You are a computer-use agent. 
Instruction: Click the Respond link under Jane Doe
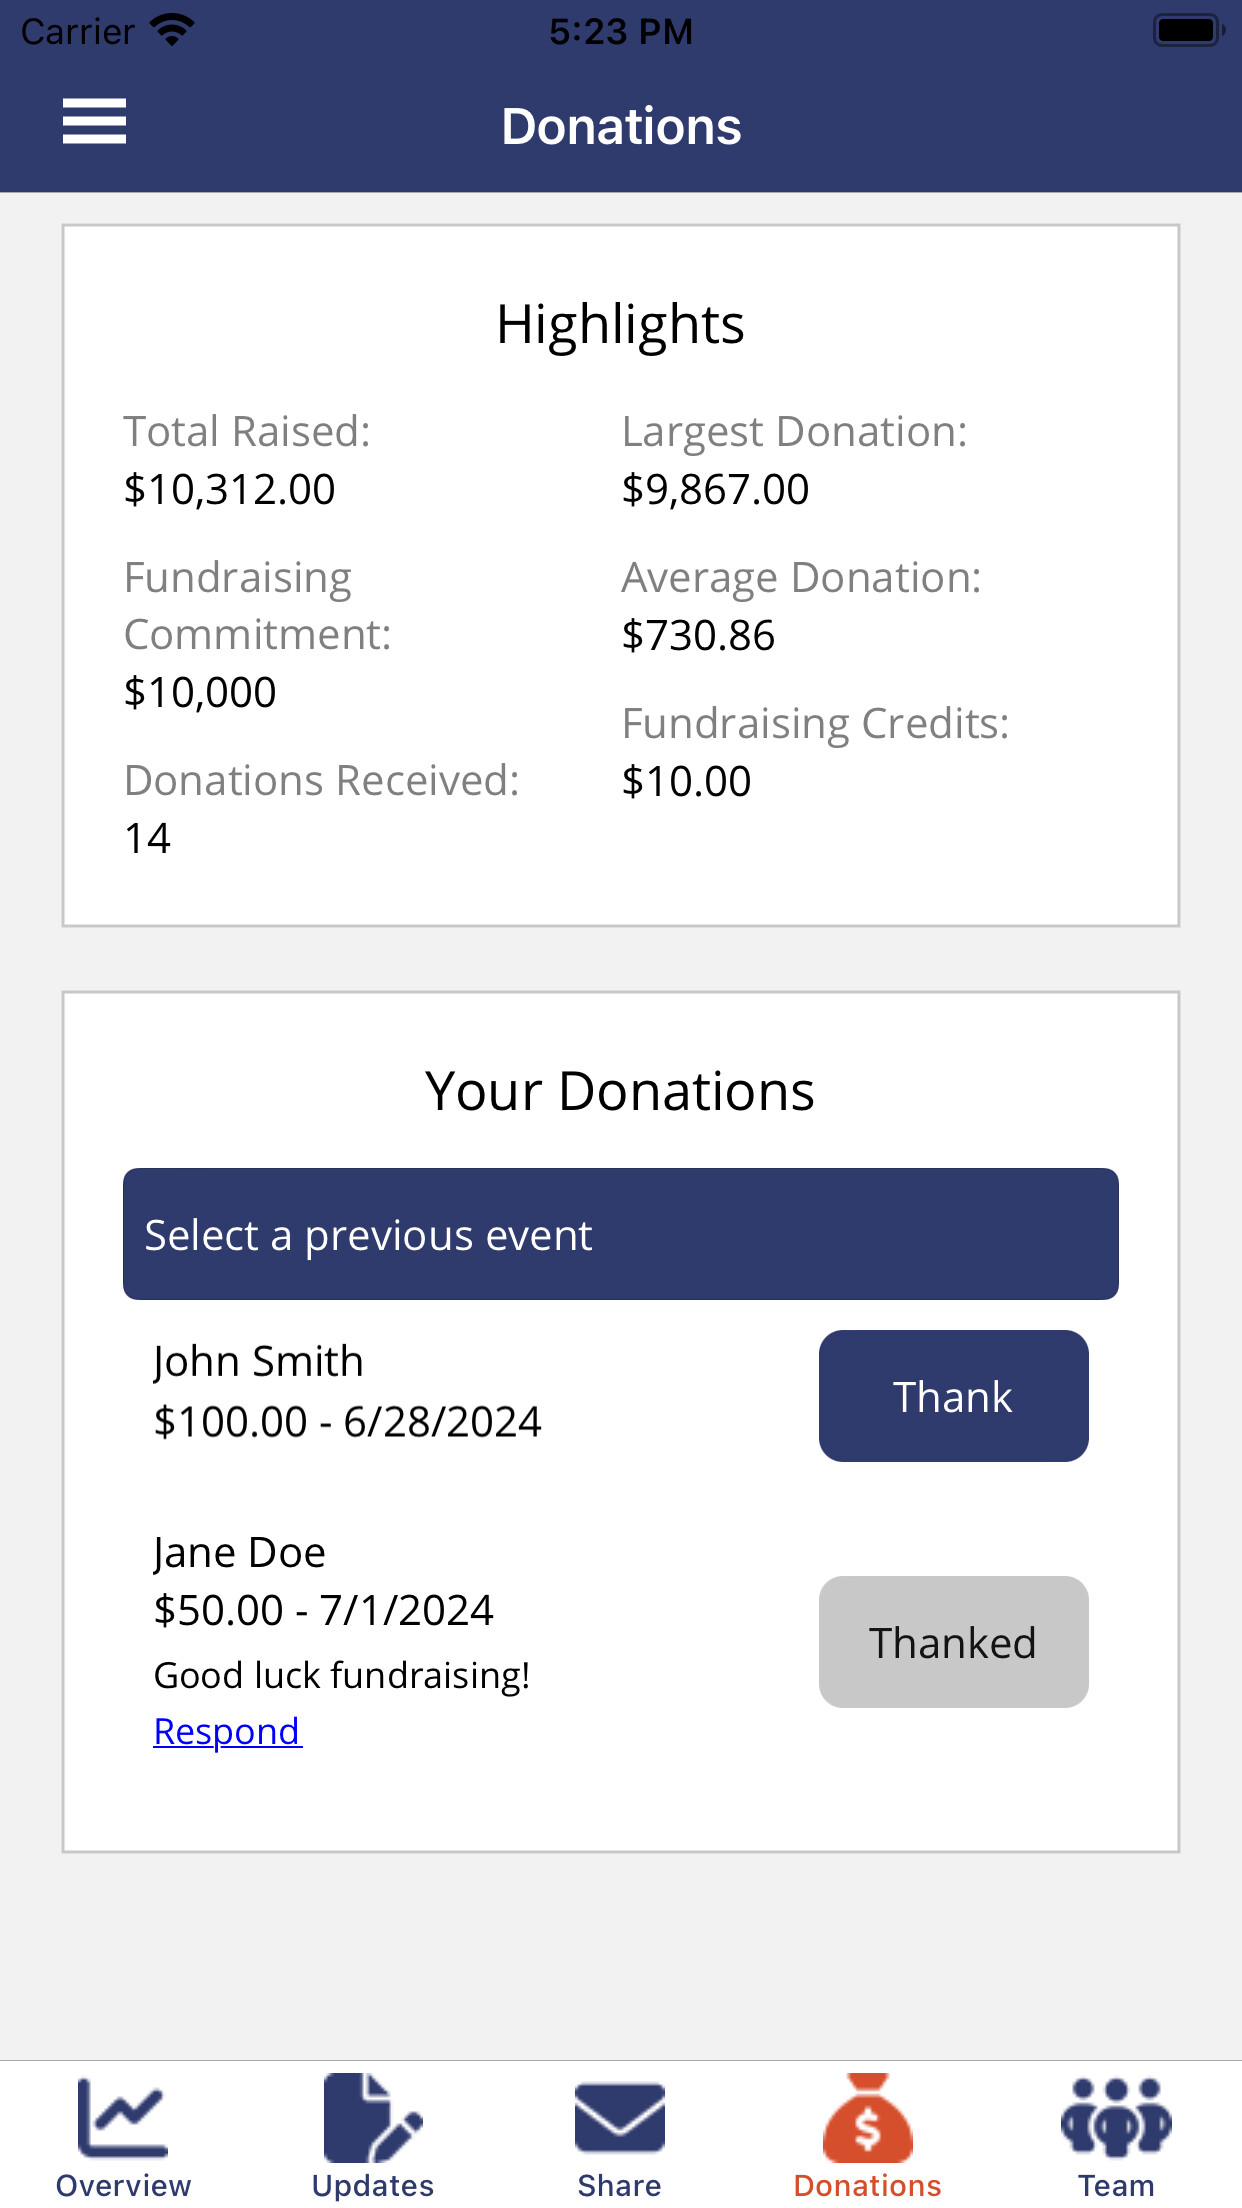(x=227, y=1732)
